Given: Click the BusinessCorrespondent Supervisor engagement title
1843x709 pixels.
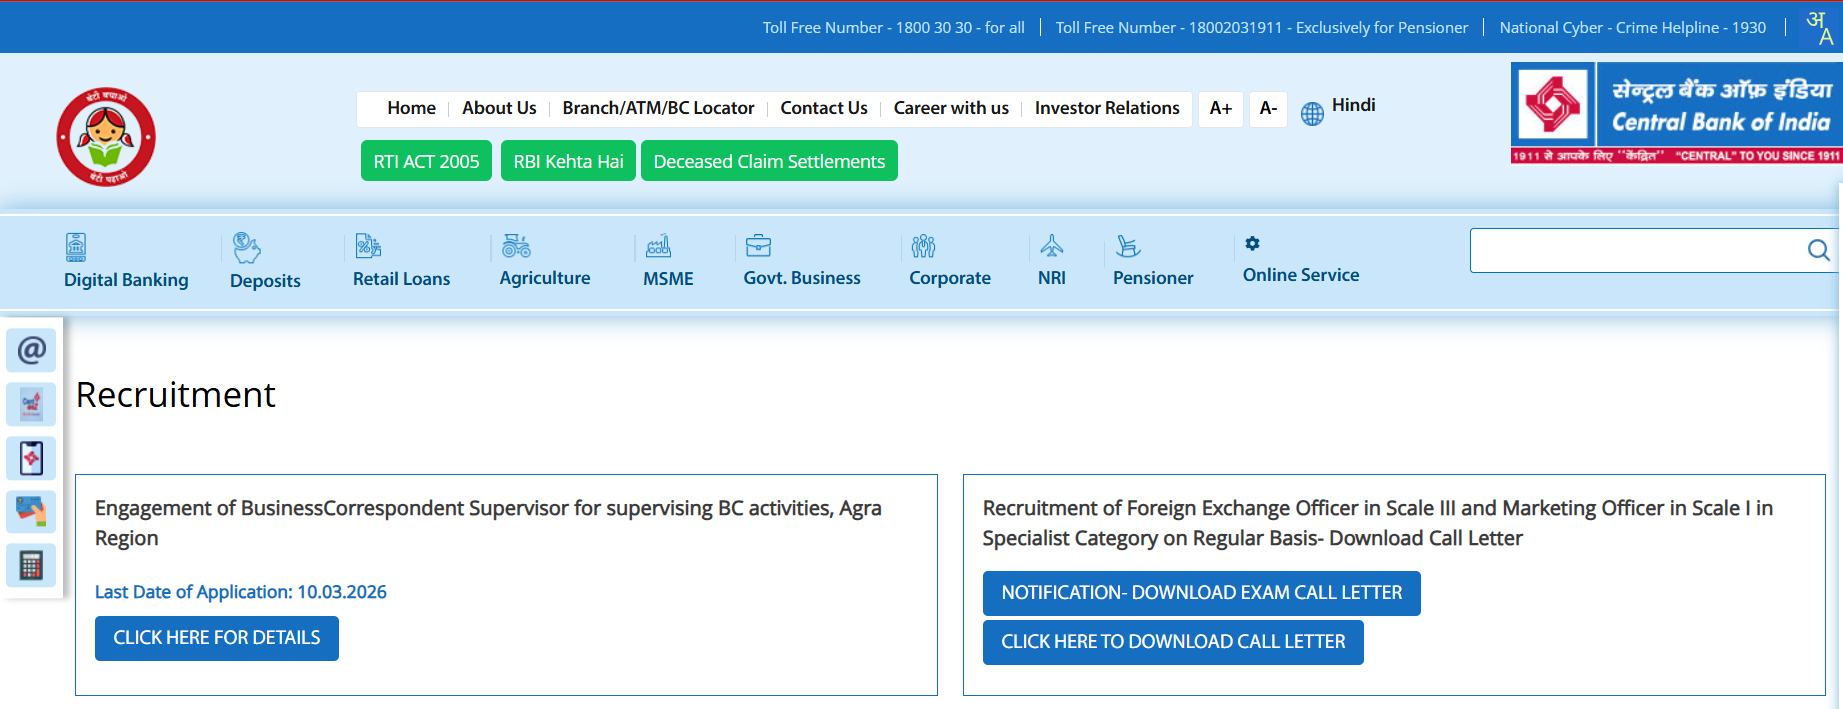Looking at the screenshot, I should [488, 523].
